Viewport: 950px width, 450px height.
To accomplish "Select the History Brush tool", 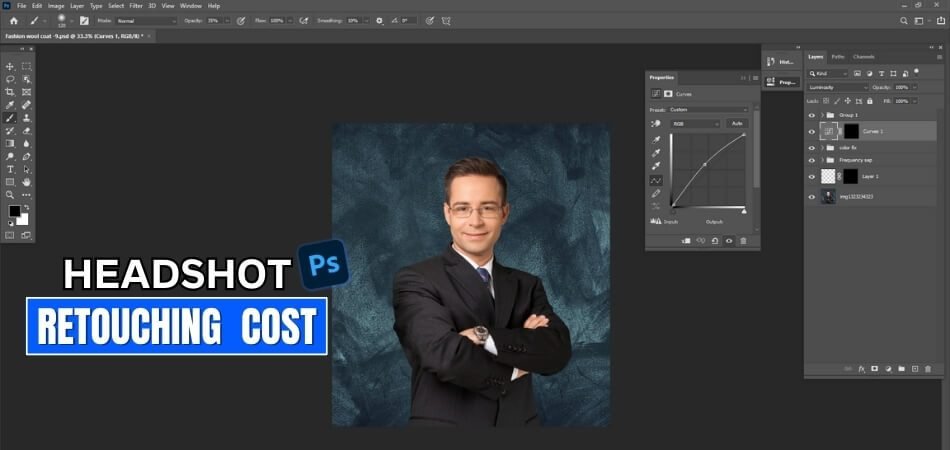I will pyautogui.click(x=10, y=131).
